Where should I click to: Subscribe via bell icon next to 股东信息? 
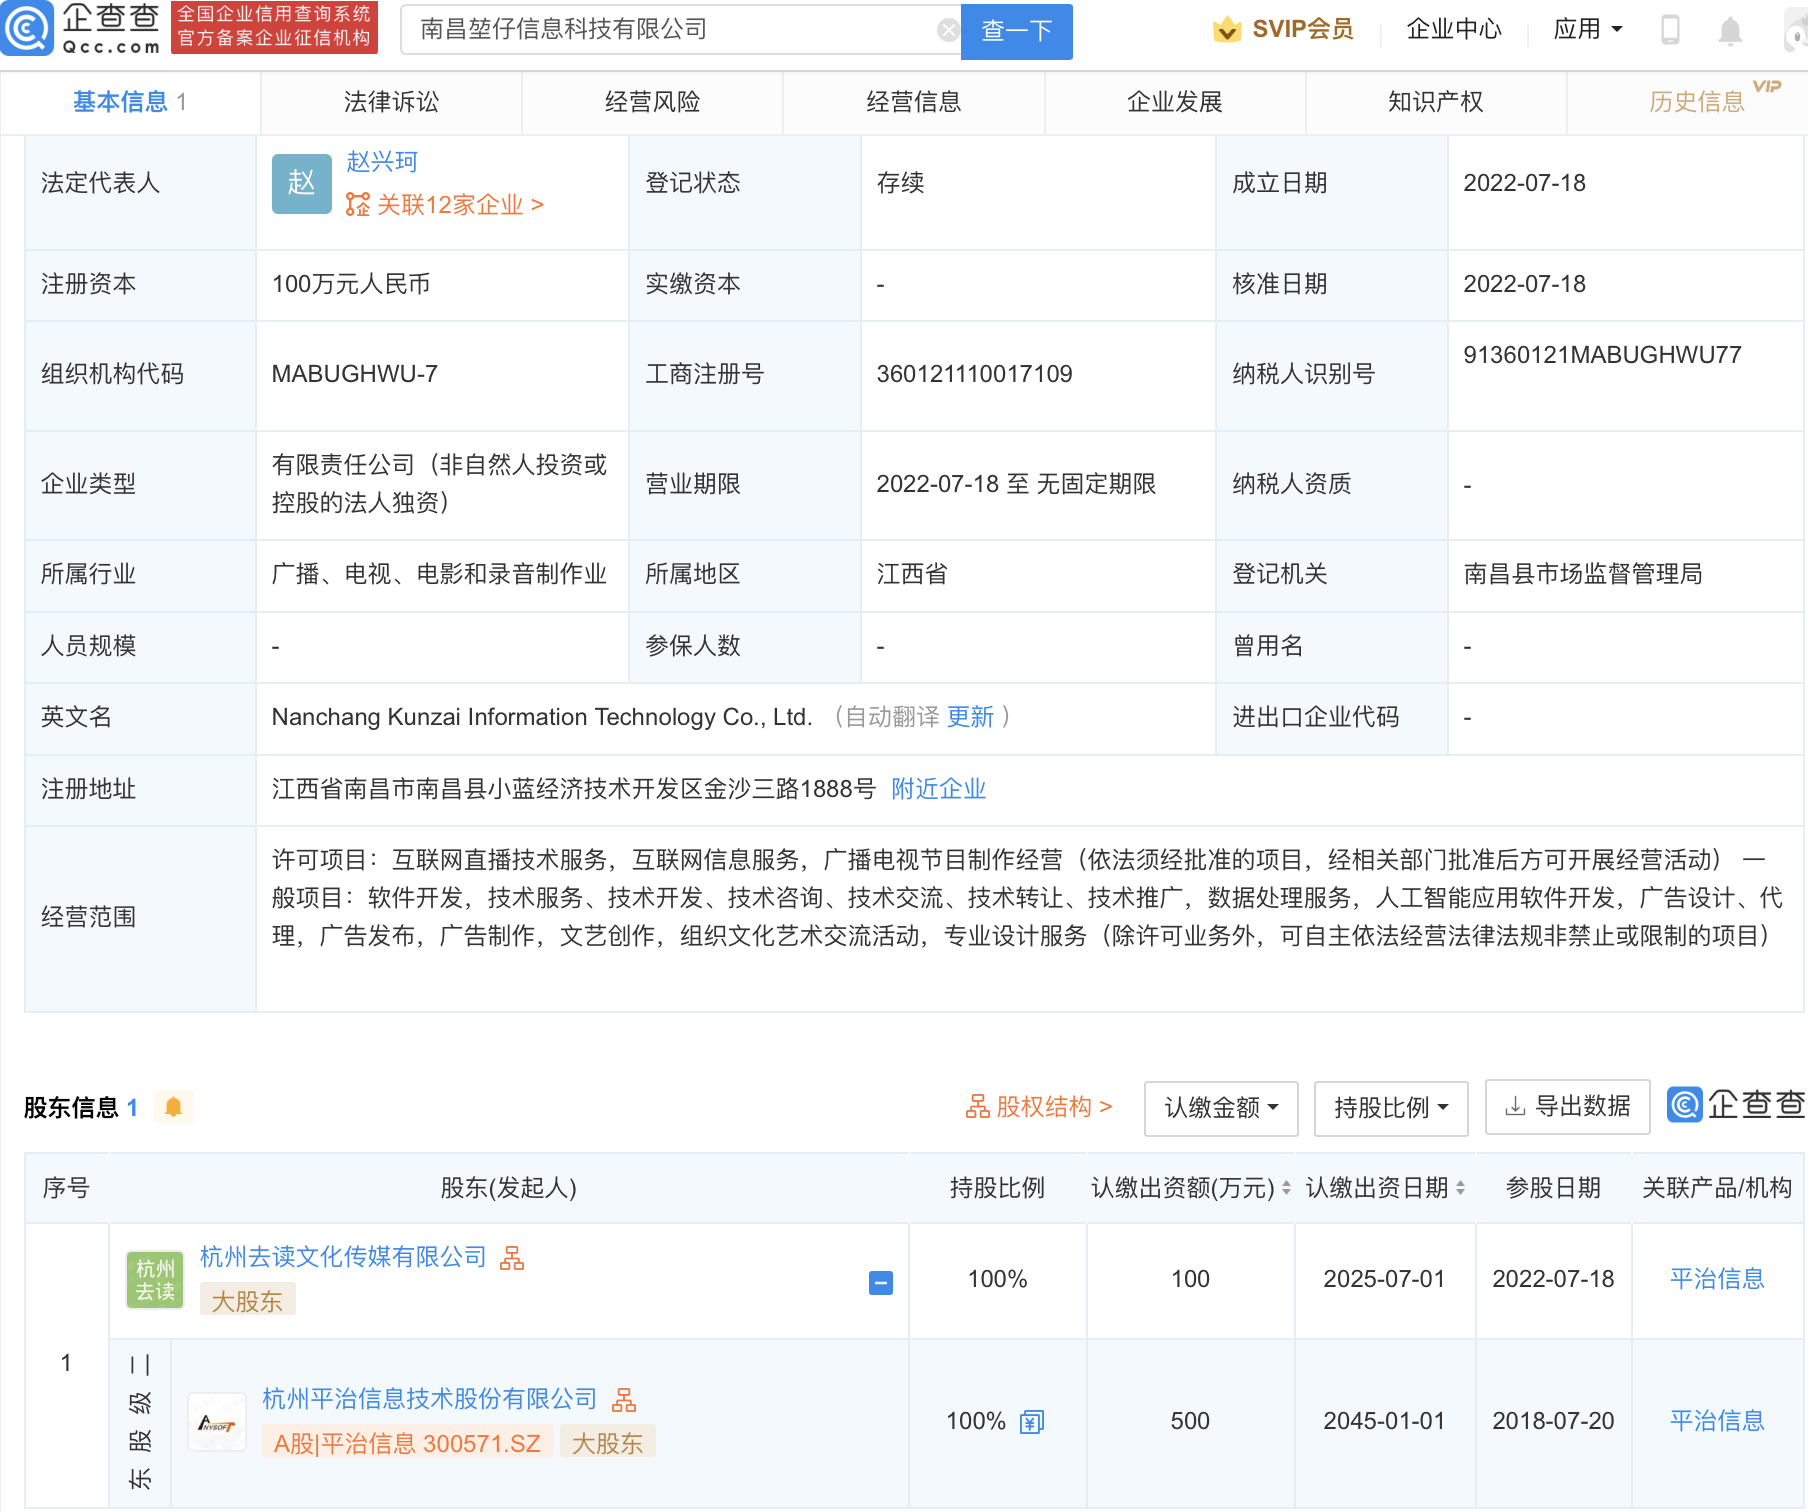point(173,1107)
